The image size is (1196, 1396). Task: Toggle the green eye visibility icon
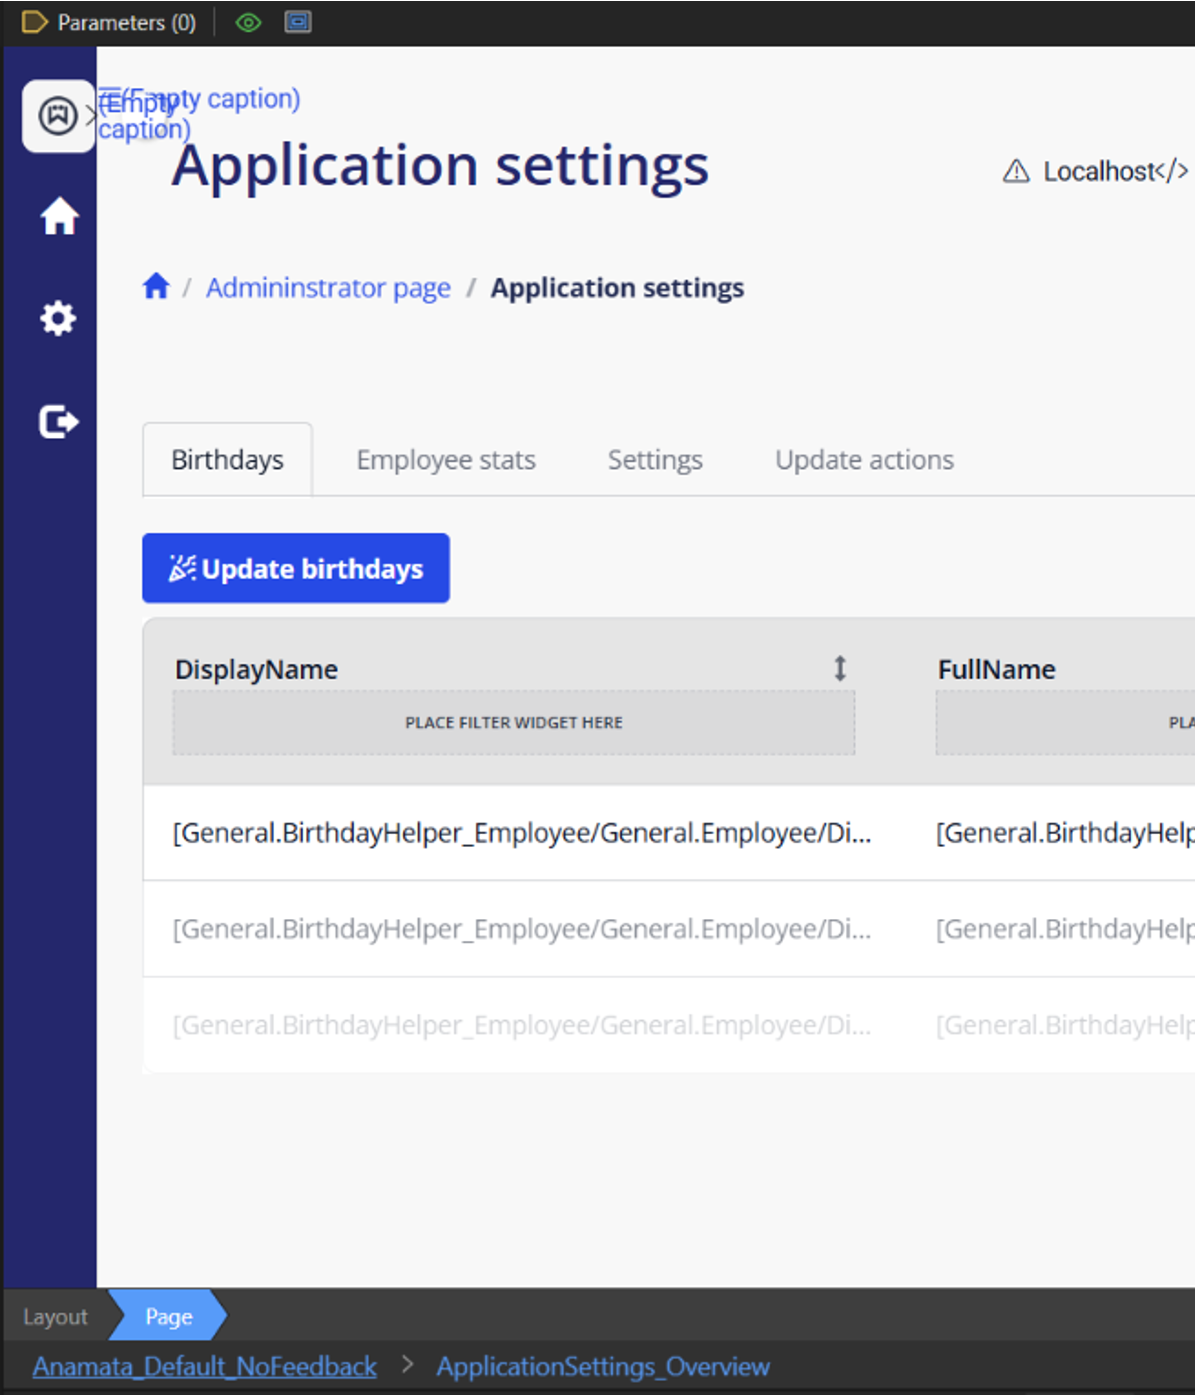tap(248, 22)
